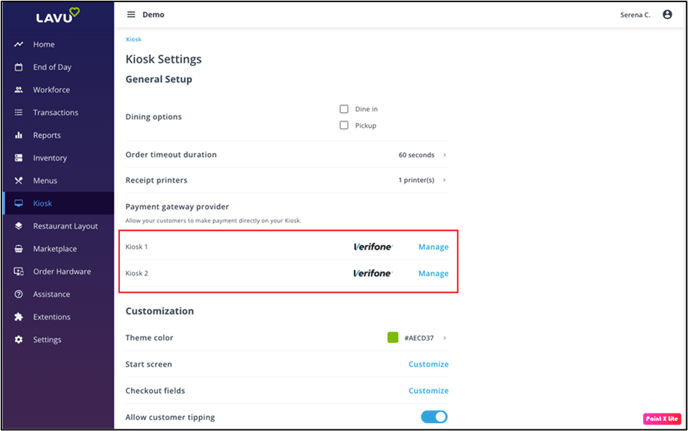This screenshot has height=431, width=688.
Task: Go to Transactions in the sidebar menu
Action: [56, 113]
